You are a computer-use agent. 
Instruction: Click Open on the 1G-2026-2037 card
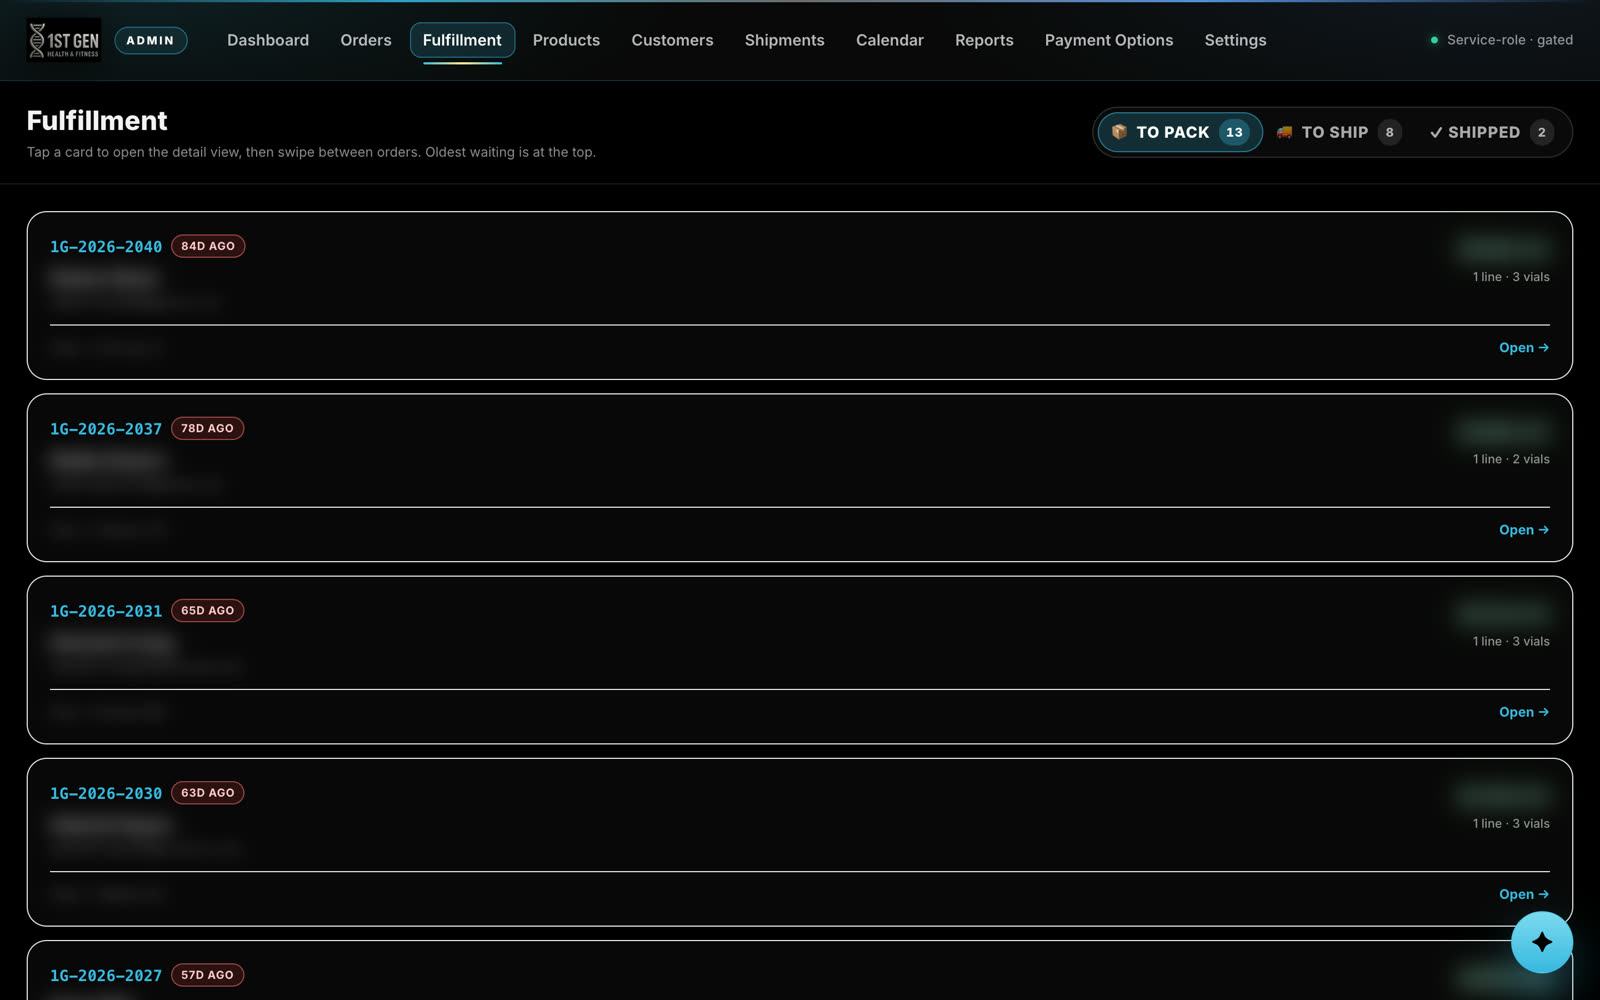[1524, 530]
